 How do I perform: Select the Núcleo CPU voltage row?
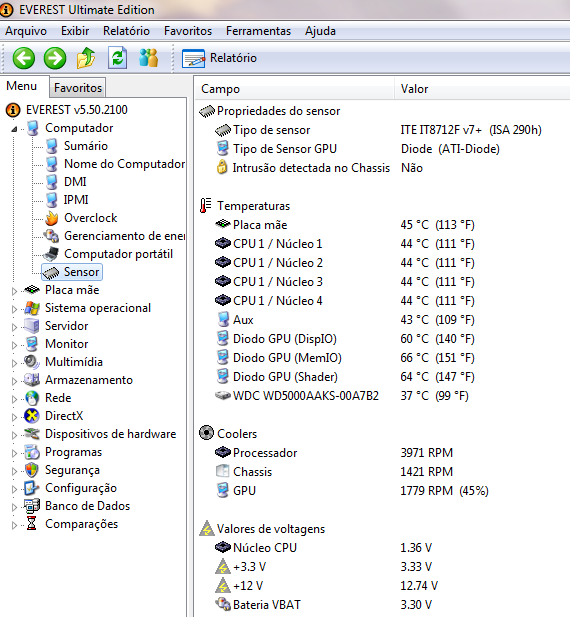[323, 548]
